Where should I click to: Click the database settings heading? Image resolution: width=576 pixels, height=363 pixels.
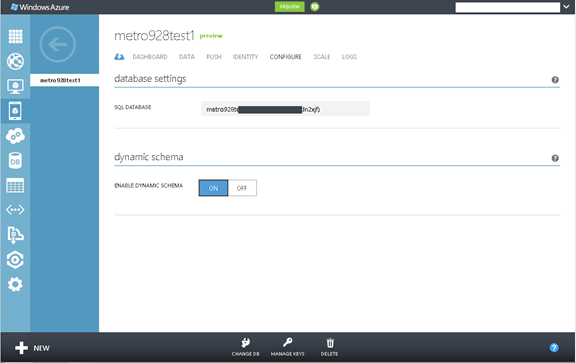click(150, 79)
